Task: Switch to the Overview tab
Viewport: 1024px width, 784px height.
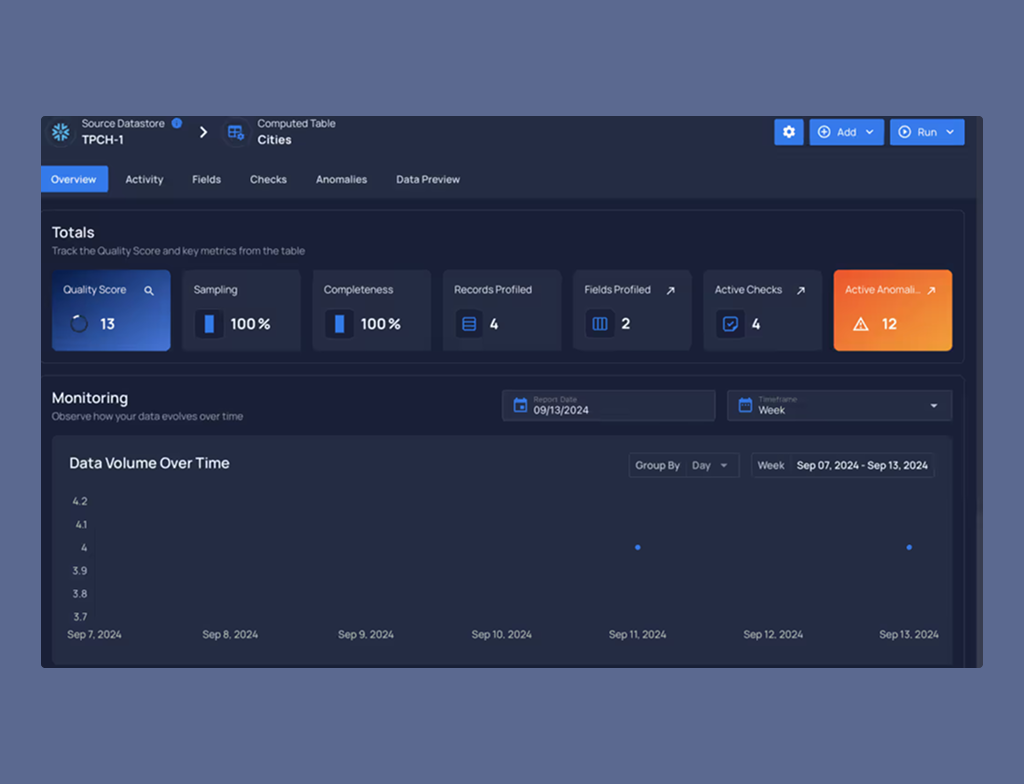Action: coord(74,179)
